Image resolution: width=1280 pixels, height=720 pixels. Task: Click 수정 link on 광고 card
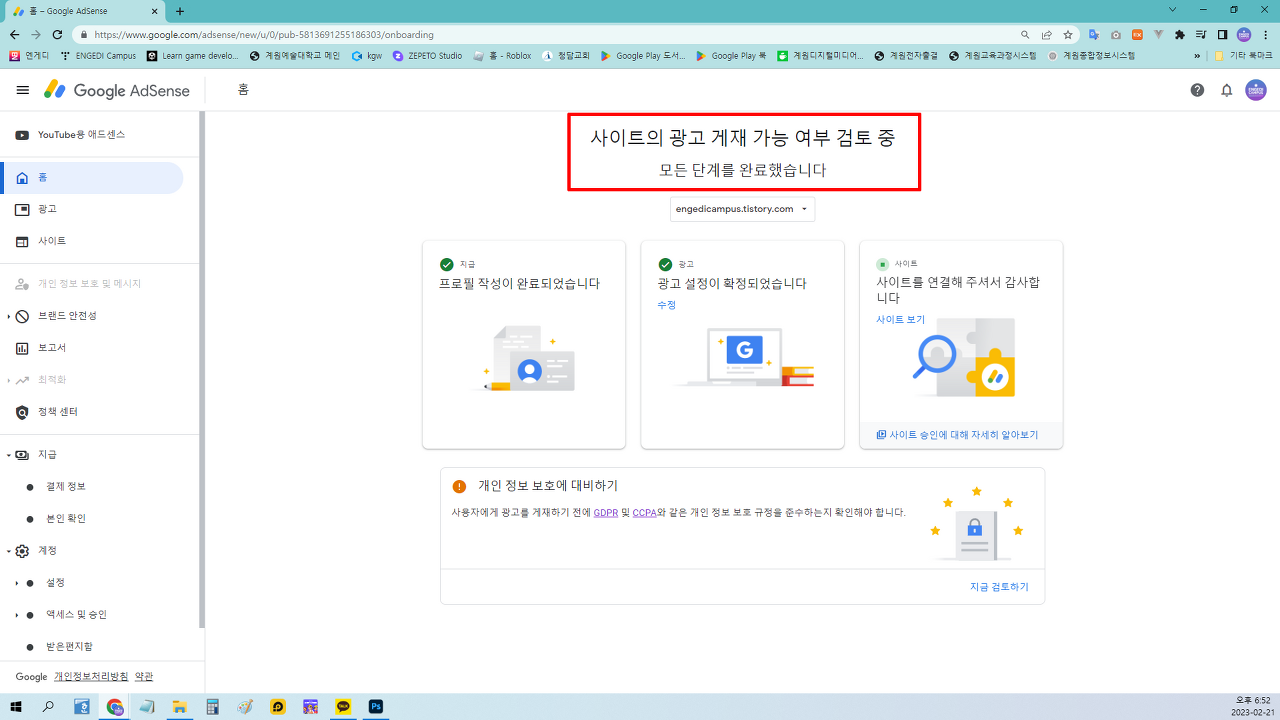click(x=667, y=305)
